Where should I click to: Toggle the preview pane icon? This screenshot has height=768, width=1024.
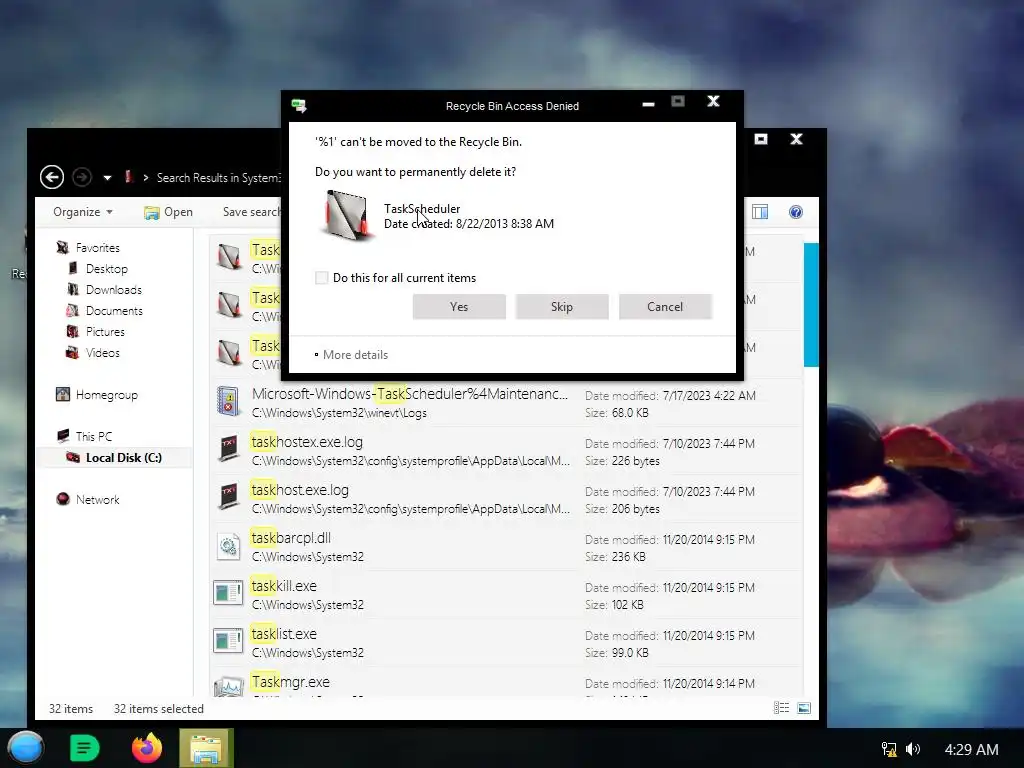pos(760,212)
